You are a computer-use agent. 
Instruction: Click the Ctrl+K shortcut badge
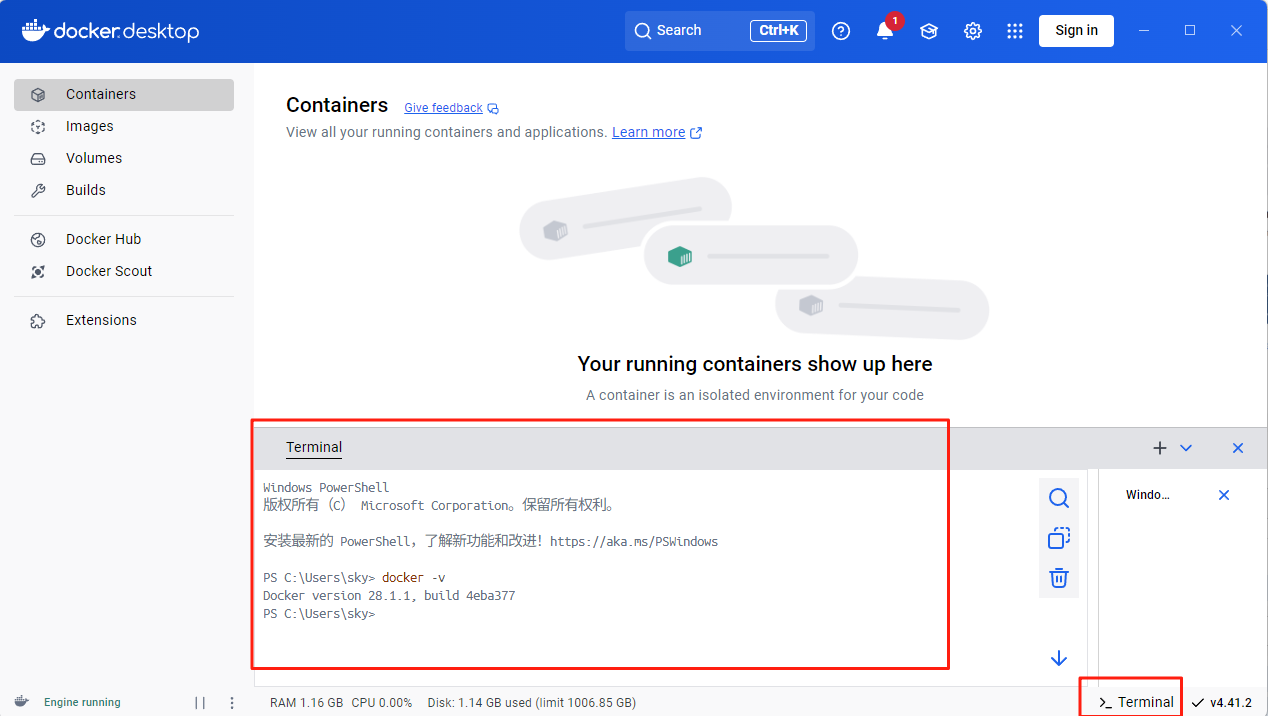coord(778,30)
